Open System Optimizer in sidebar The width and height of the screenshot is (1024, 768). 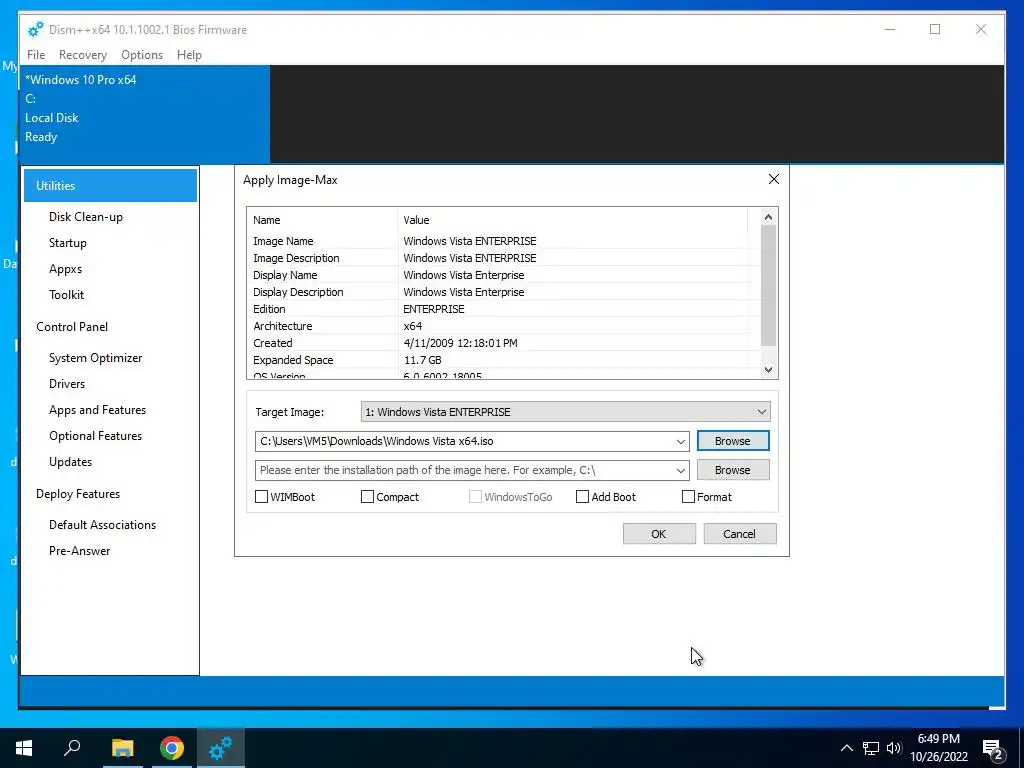click(95, 358)
